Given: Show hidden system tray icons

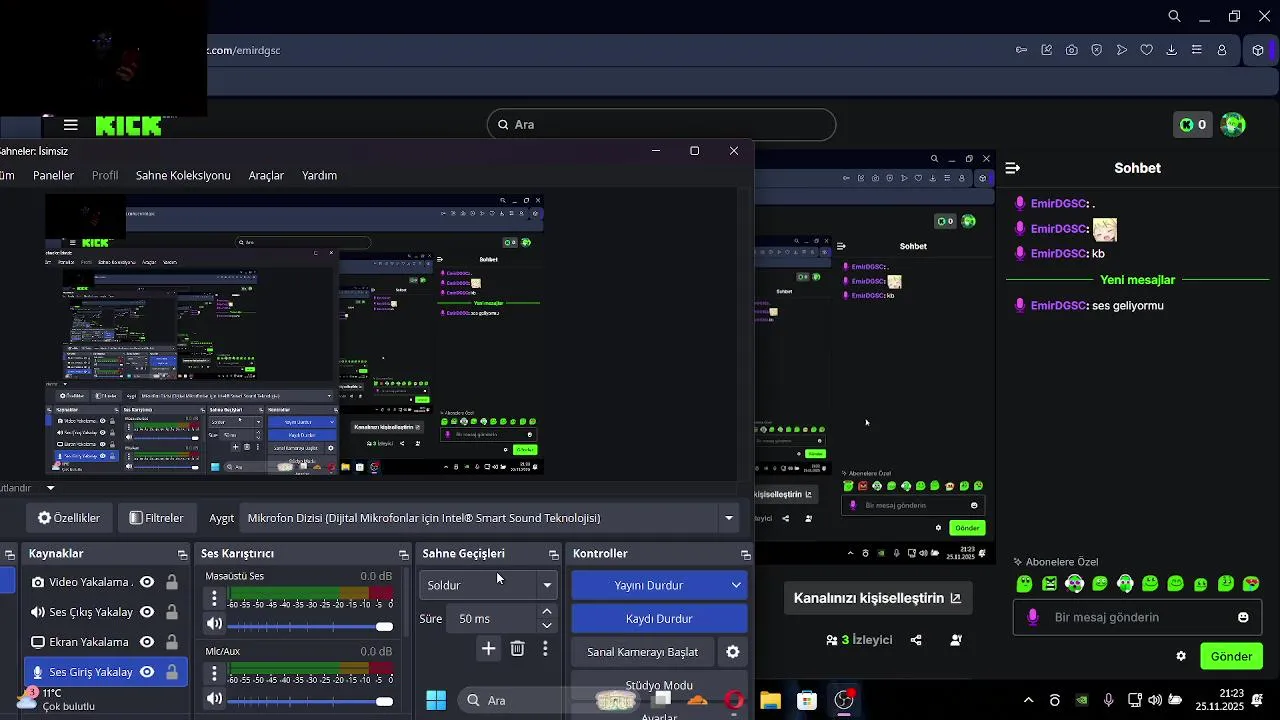Looking at the screenshot, I should pos(1028,700).
